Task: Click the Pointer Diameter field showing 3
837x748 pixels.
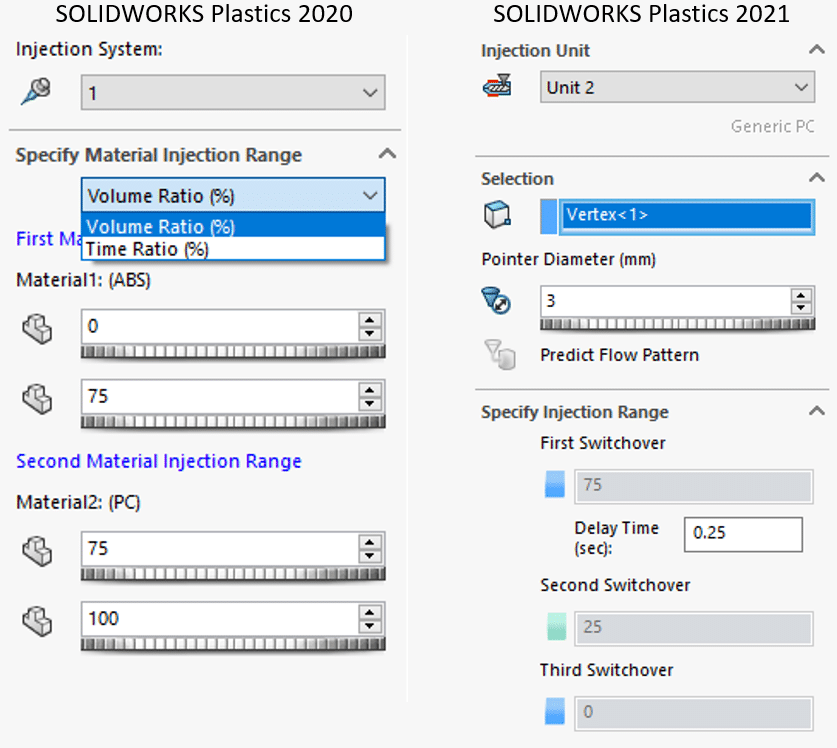Action: point(665,301)
